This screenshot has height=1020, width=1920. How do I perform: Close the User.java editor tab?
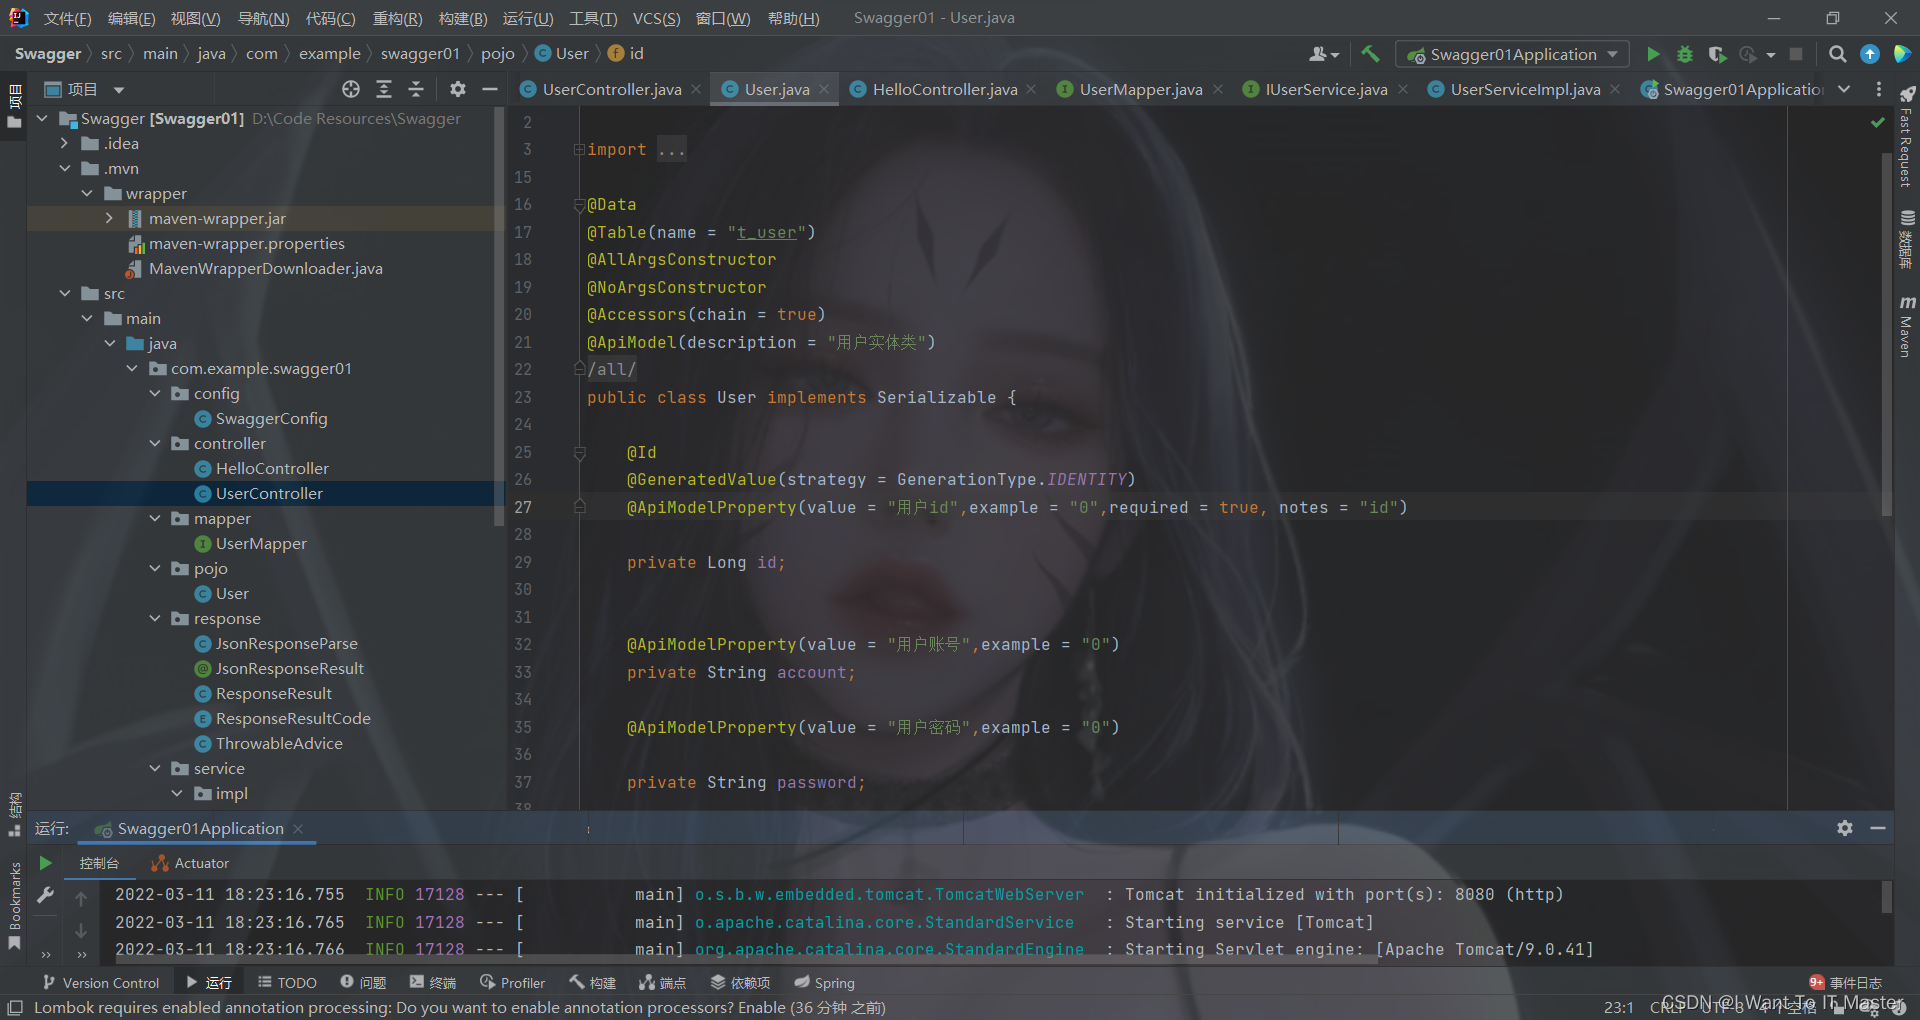824,89
